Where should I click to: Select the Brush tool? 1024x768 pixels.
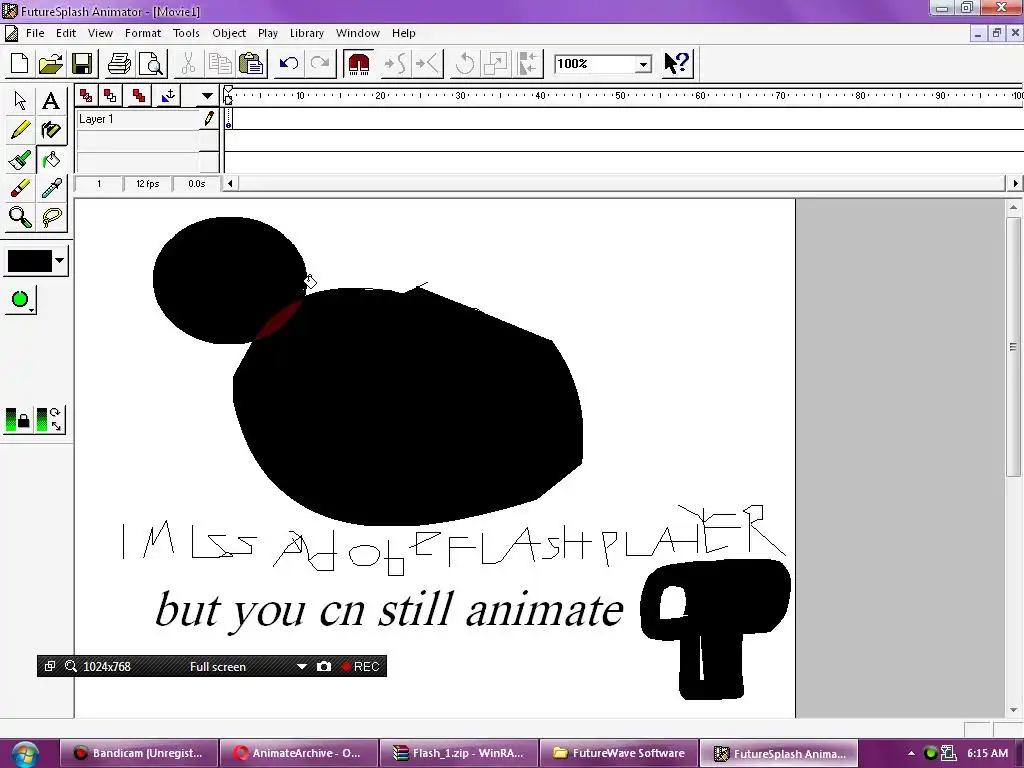click(20, 159)
